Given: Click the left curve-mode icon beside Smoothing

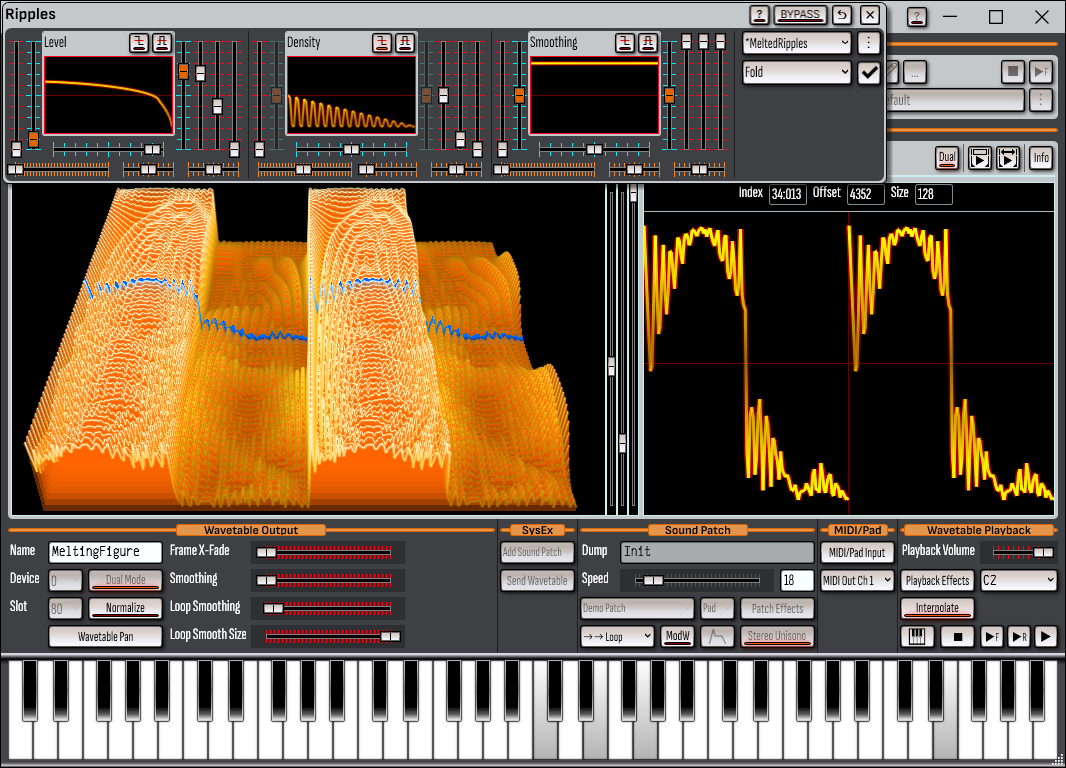Looking at the screenshot, I should coord(625,43).
